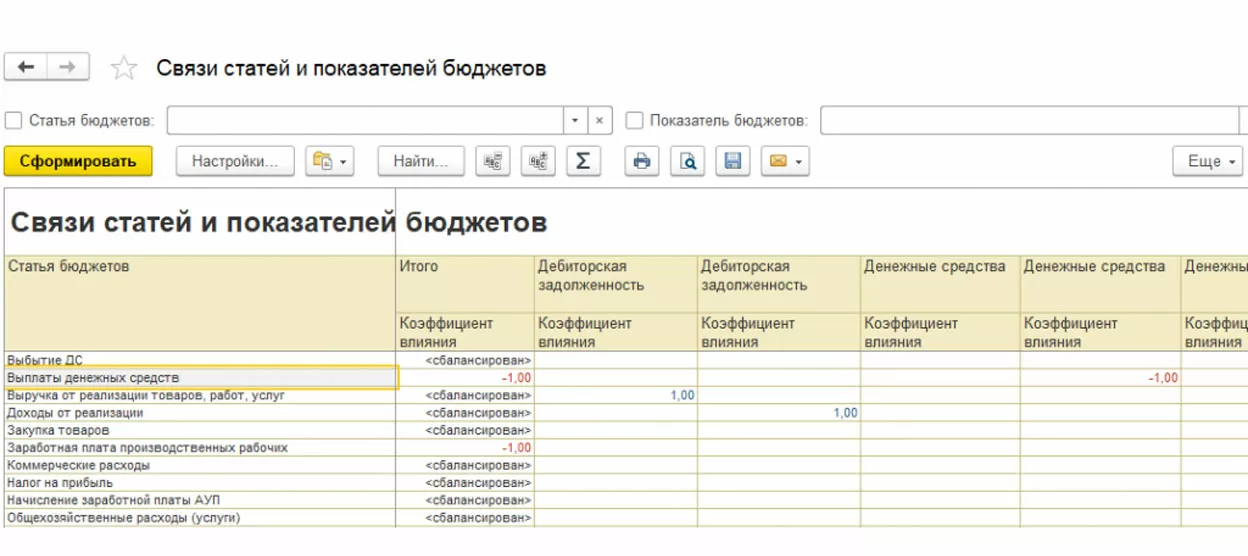Click the yellow Сформировать button
Image resolution: width=1248 pixels, height=556 pixels.
(78, 161)
